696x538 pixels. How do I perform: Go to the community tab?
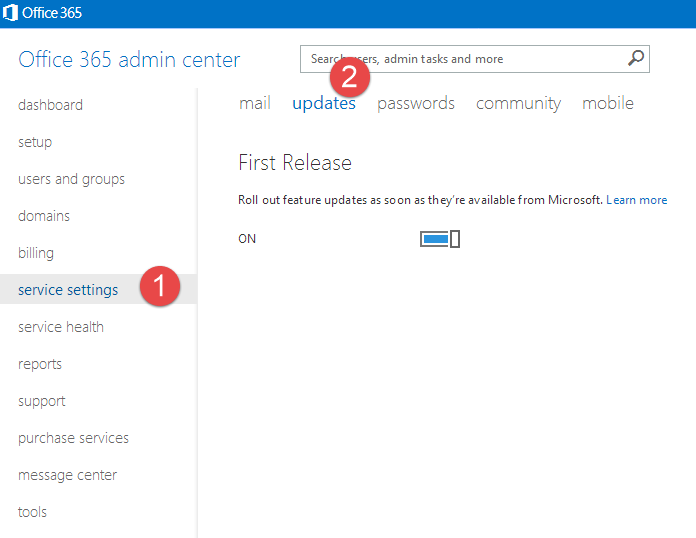click(518, 103)
